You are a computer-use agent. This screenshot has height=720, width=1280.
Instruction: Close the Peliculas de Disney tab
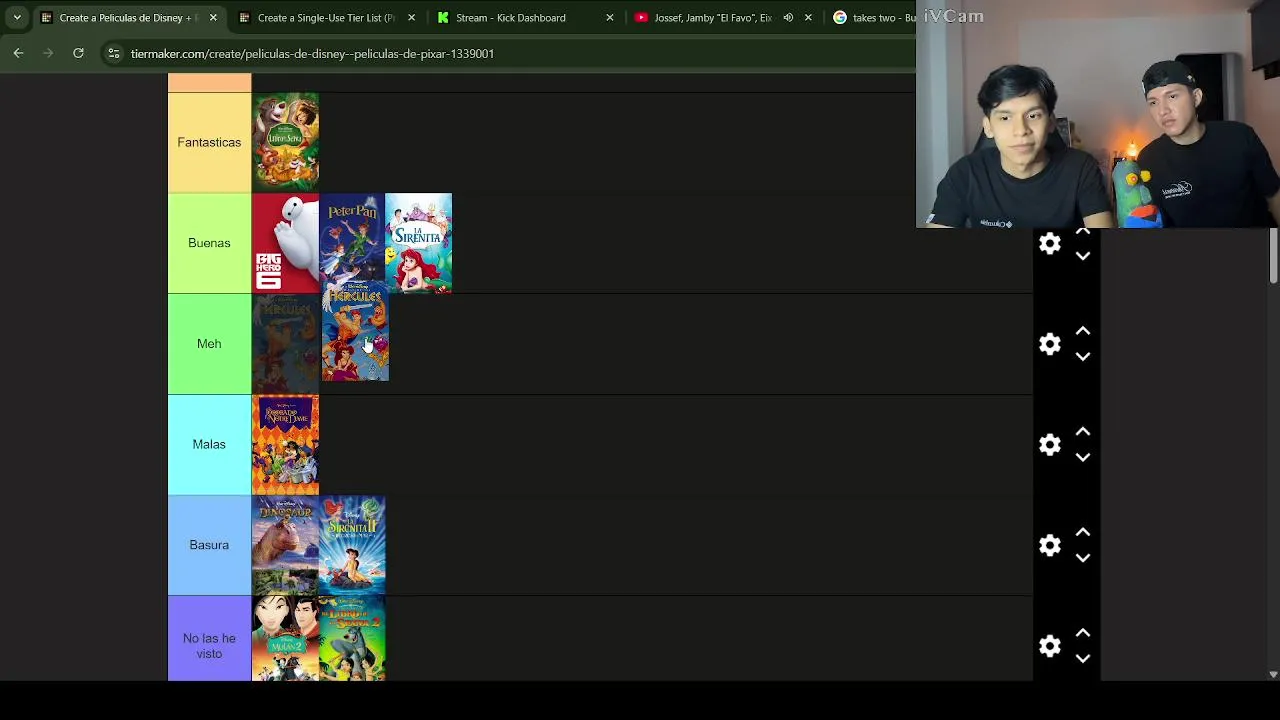pyautogui.click(x=213, y=17)
